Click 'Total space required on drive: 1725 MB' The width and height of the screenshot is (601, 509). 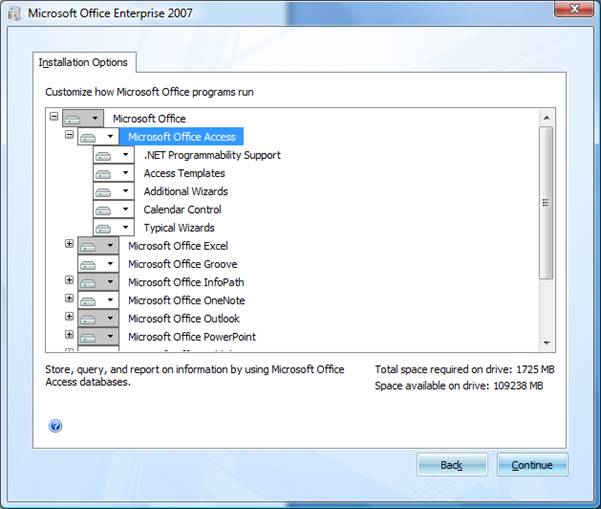(465, 369)
